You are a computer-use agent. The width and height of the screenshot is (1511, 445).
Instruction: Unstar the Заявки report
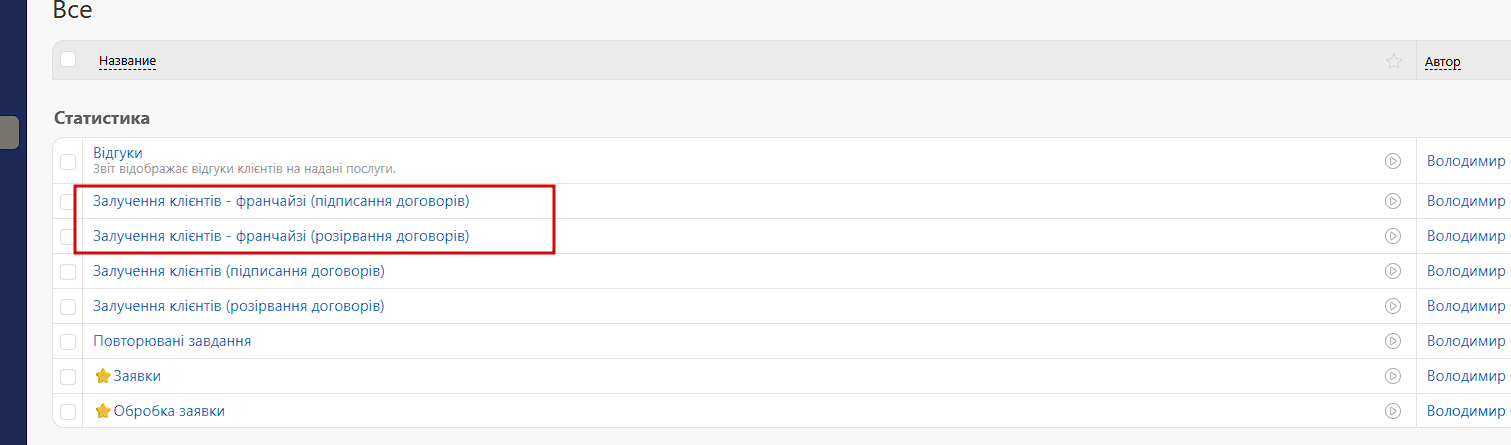pos(102,376)
